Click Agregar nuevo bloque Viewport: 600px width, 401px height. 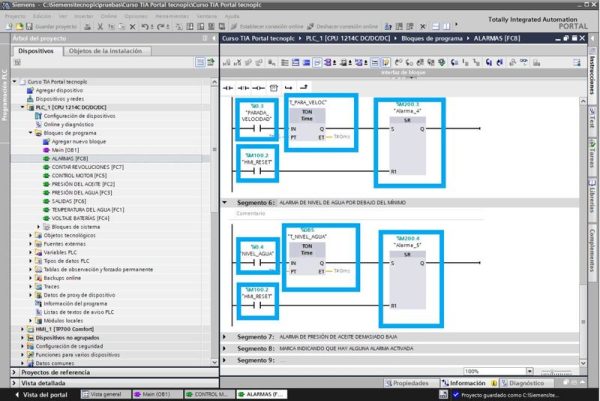(x=79, y=142)
